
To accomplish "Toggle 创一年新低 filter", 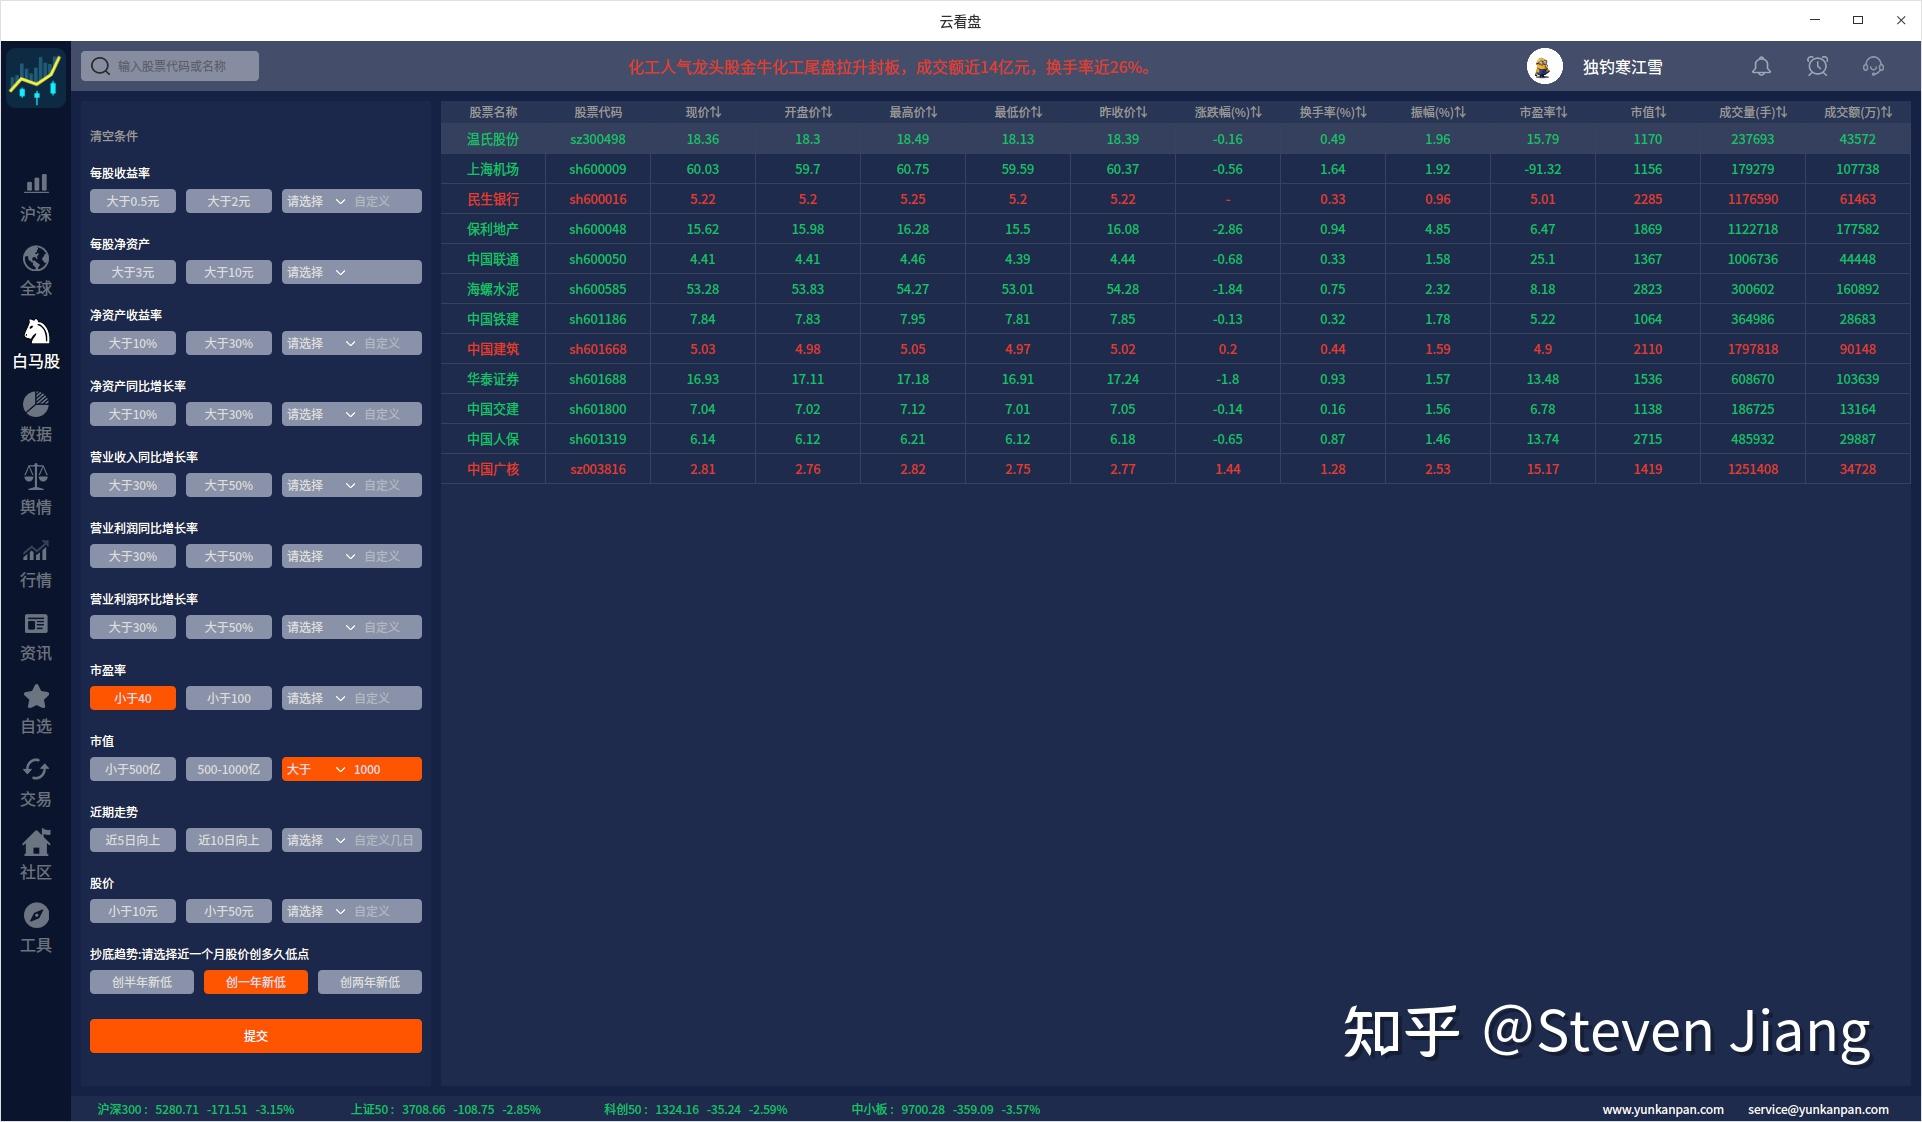I will click(256, 982).
